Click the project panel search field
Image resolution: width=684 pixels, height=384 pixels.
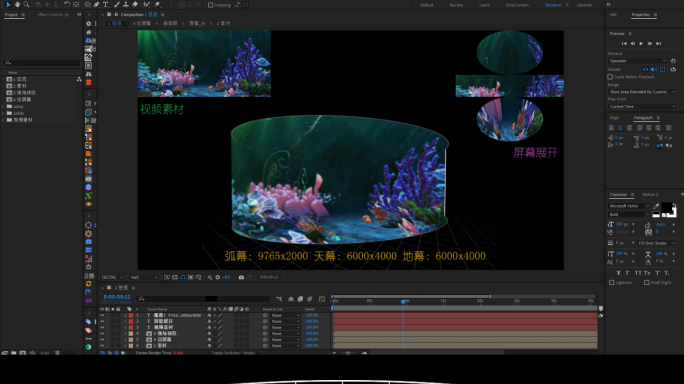(x=41, y=63)
